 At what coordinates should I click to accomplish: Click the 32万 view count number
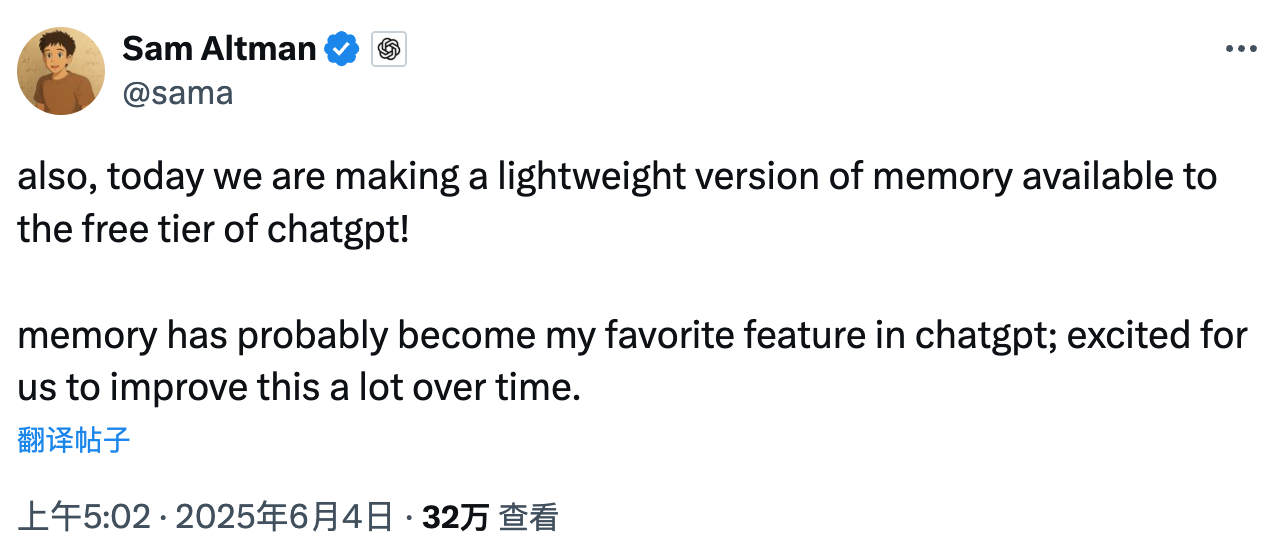pyautogui.click(x=456, y=517)
